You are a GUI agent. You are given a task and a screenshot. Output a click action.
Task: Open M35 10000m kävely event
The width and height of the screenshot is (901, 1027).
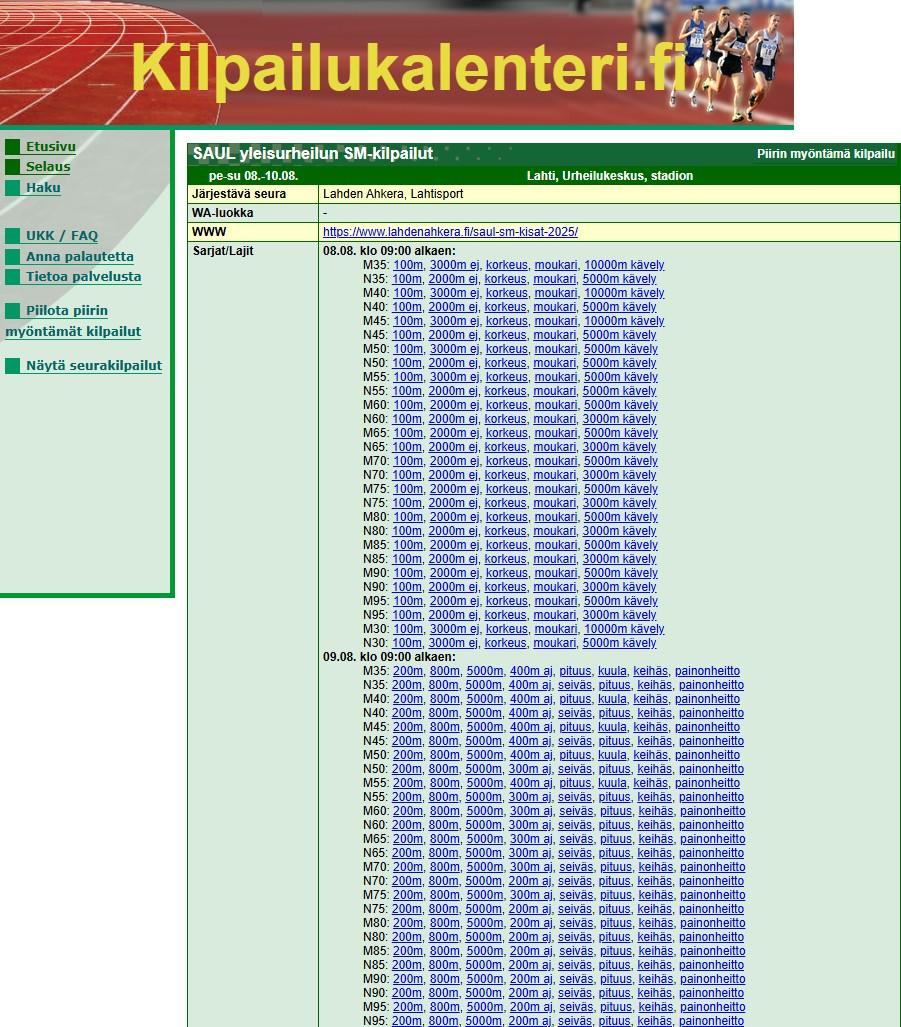point(624,265)
